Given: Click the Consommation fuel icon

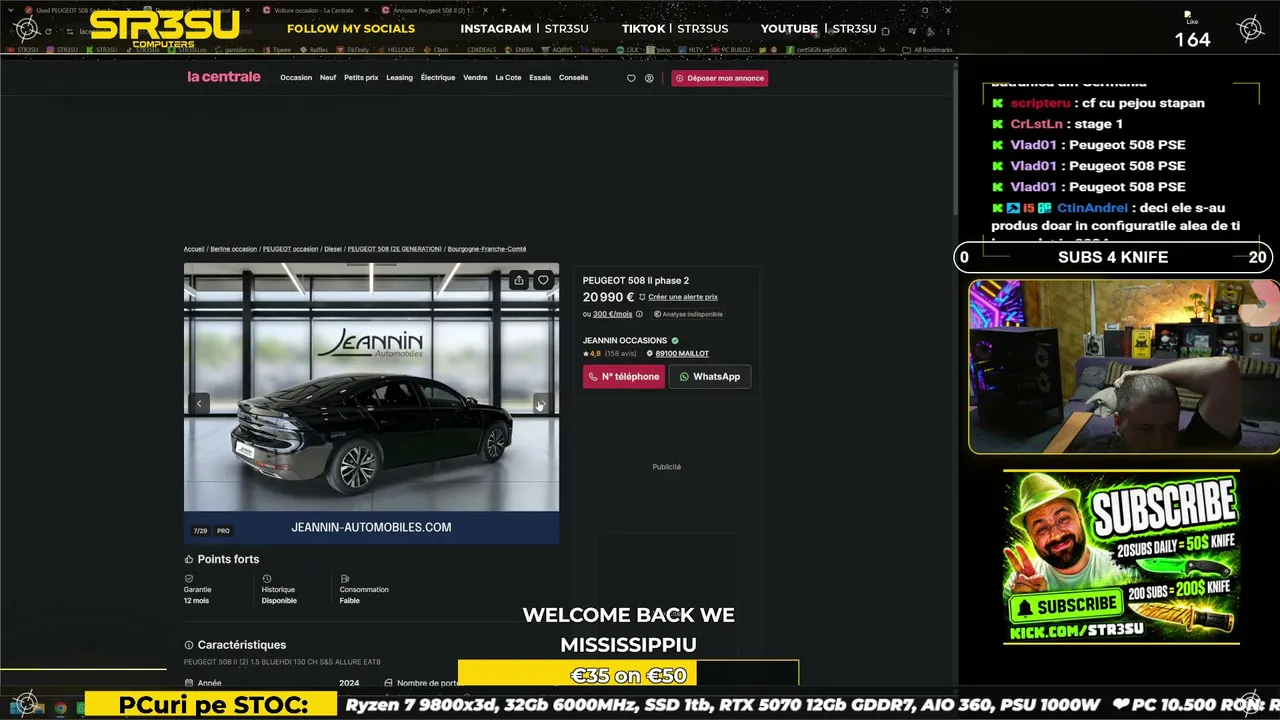Looking at the screenshot, I should (x=344, y=579).
